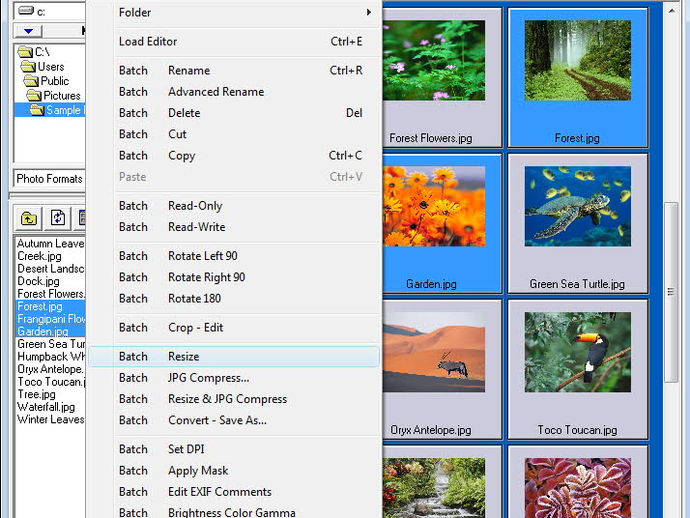
Task: Select Green Sea Turtle in file list
Action: [50, 344]
